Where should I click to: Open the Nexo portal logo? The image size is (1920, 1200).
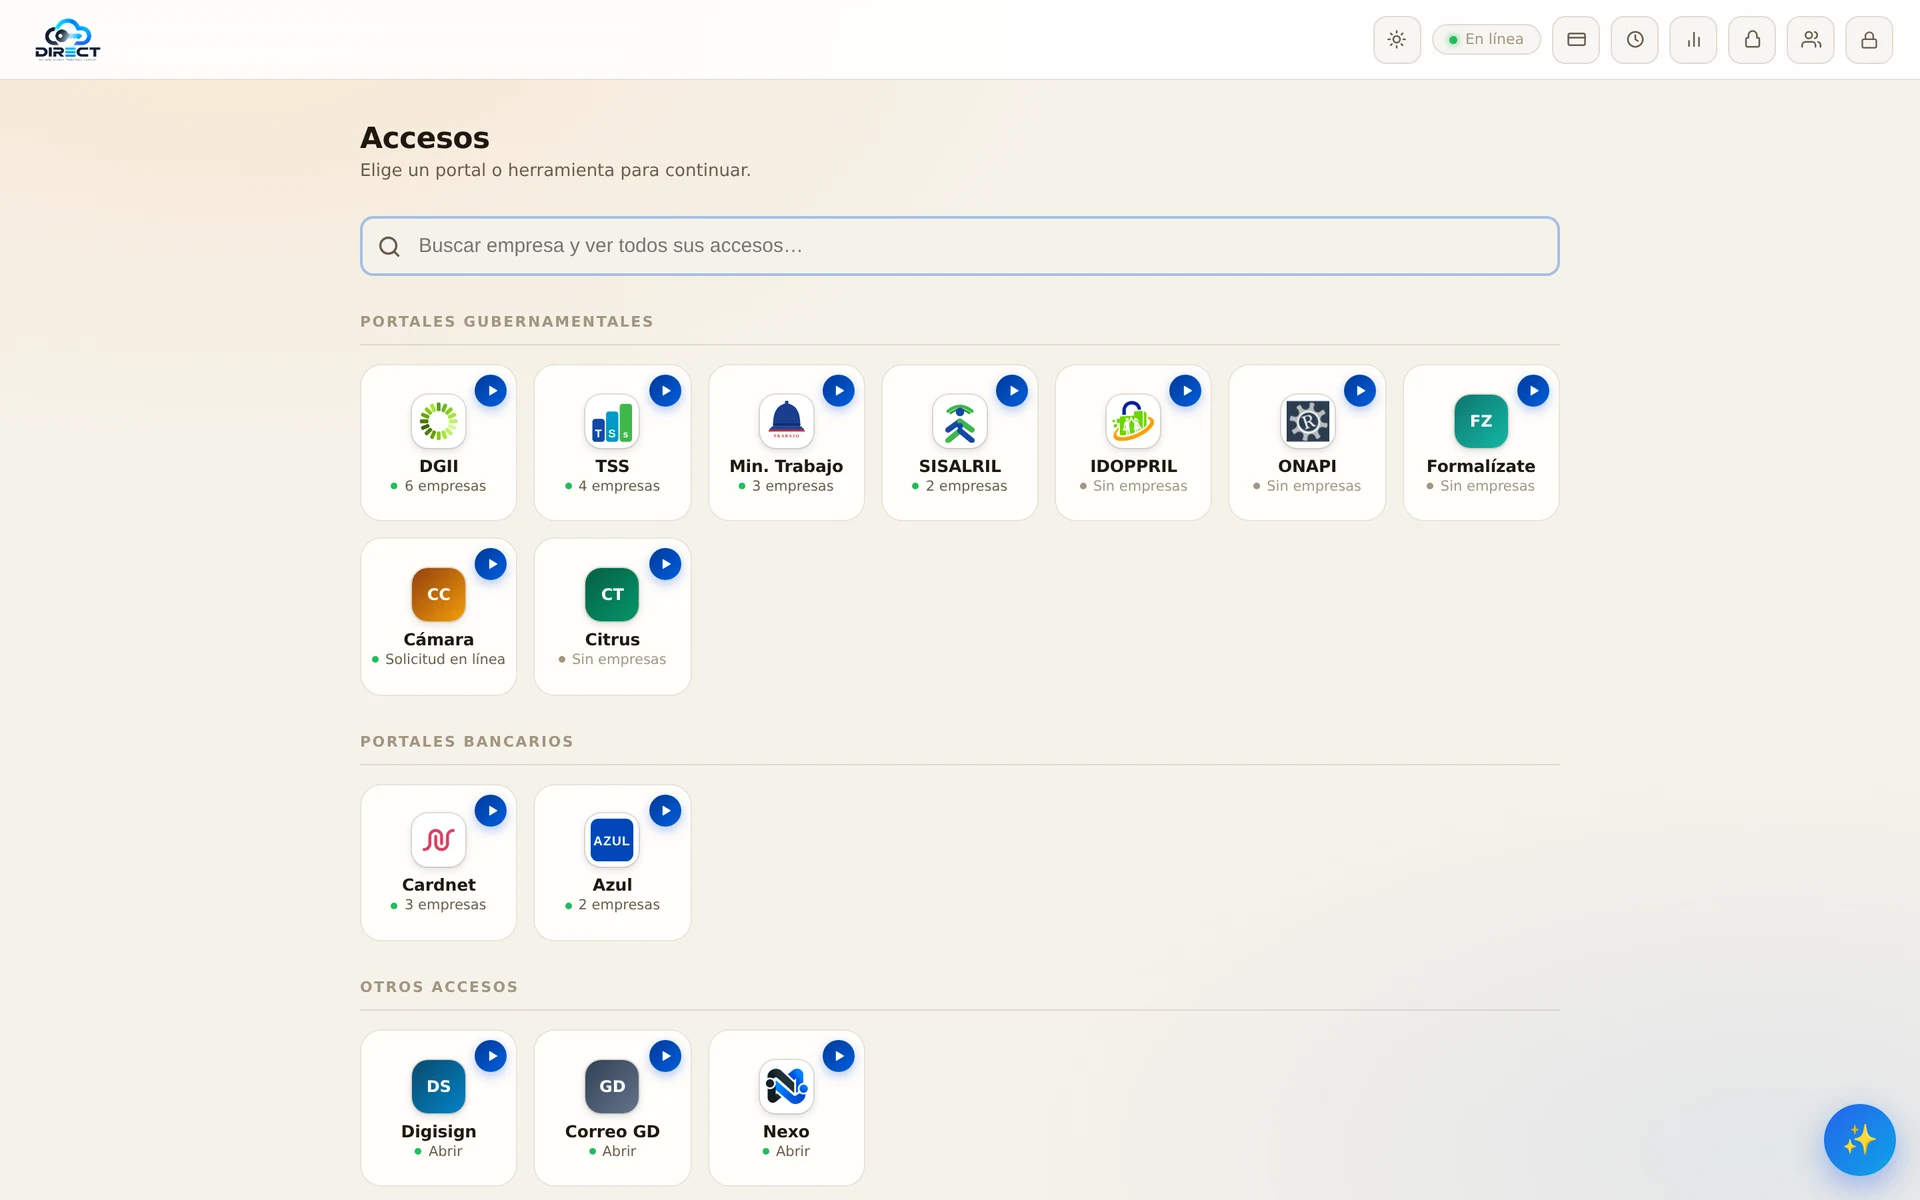(x=787, y=1086)
